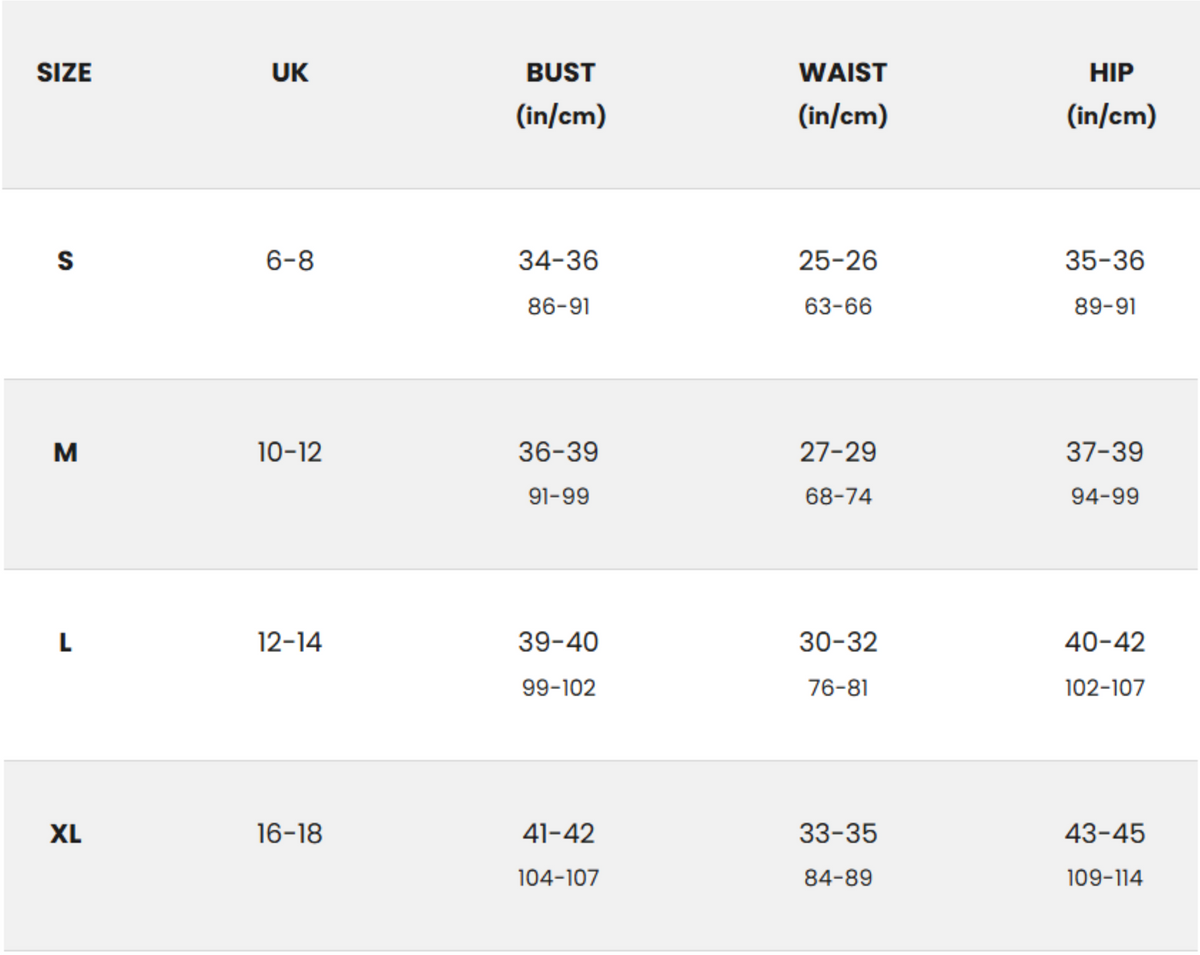Click bust measurement 34-36 inches
The width and height of the screenshot is (1200, 955).
tap(558, 261)
